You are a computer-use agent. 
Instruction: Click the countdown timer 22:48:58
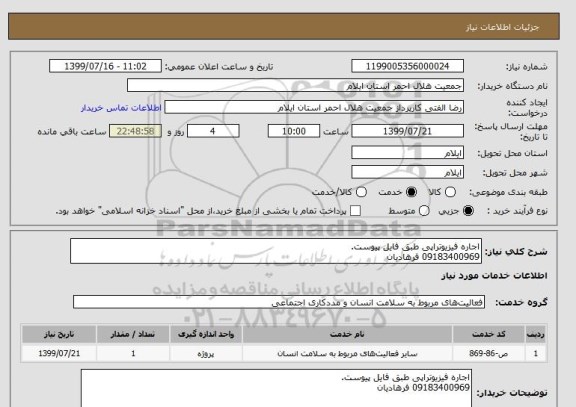pyautogui.click(x=136, y=131)
